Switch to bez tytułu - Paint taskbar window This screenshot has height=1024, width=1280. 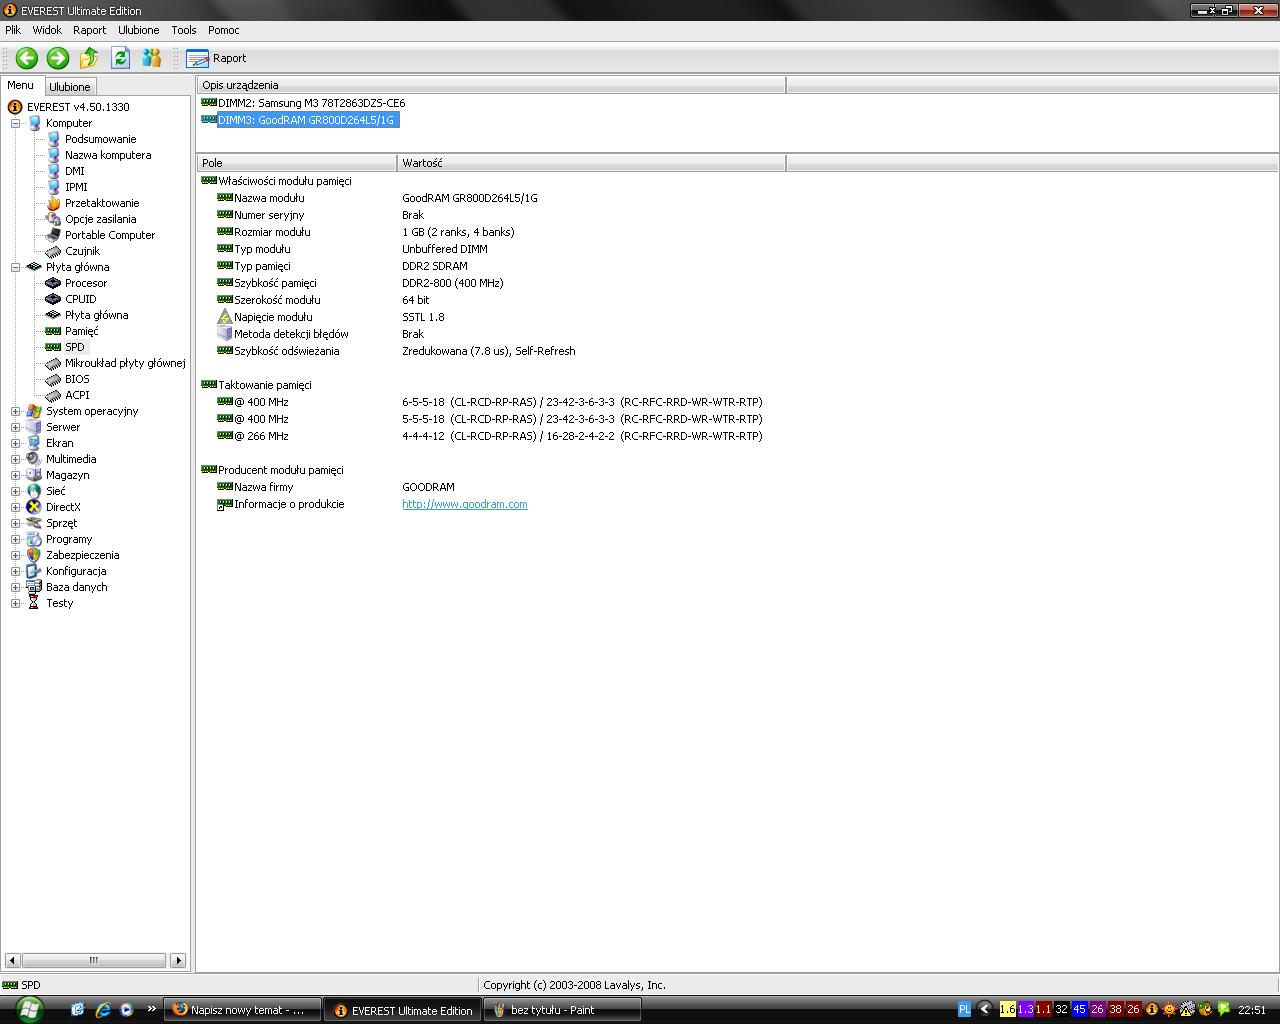(x=562, y=1010)
